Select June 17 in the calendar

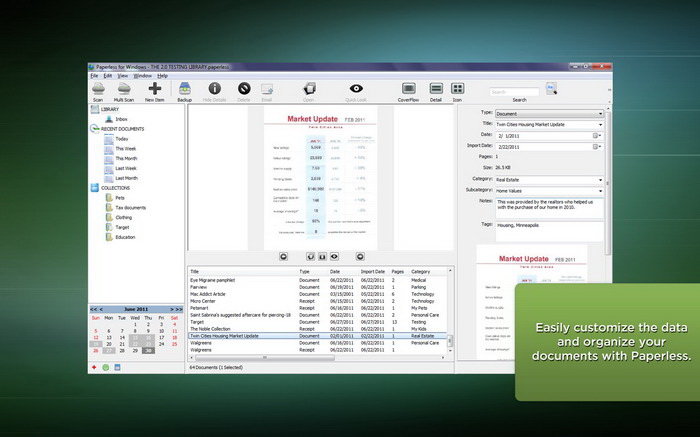[162, 337]
